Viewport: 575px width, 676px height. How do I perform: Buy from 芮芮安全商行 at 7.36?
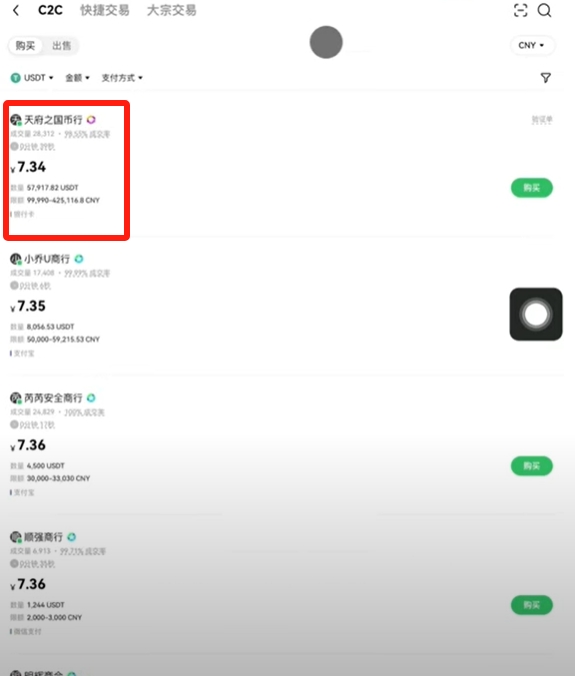click(531, 466)
